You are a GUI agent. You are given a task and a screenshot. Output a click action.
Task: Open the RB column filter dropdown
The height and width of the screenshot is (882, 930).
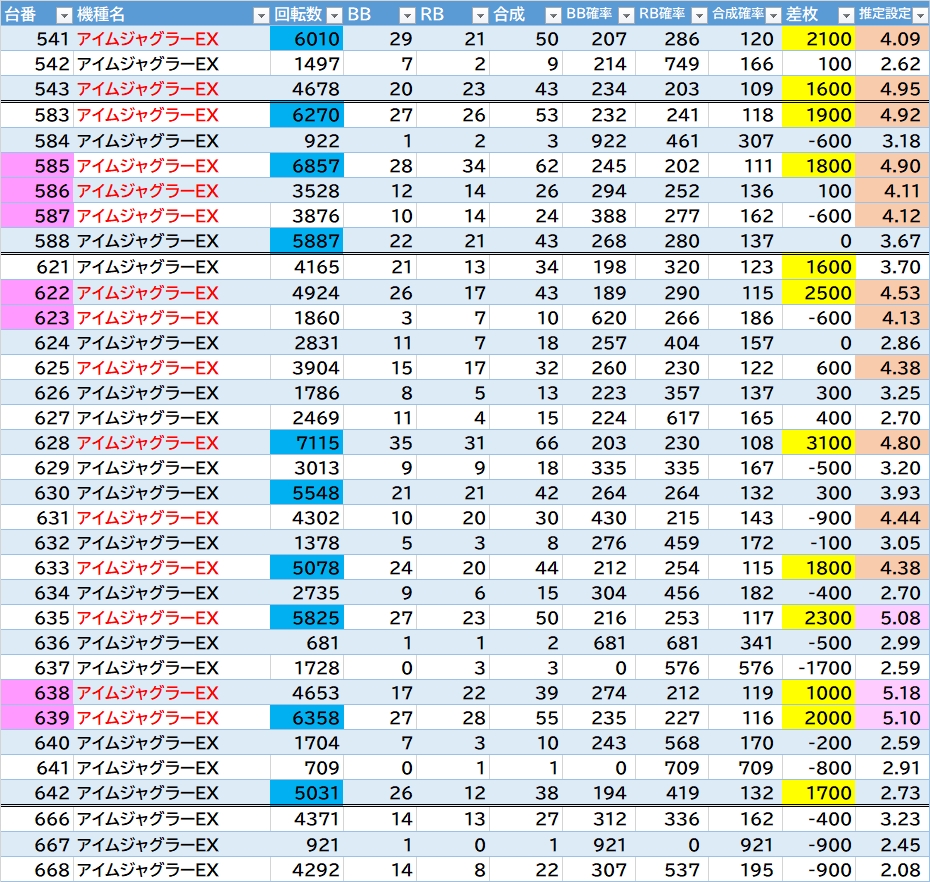[480, 15]
